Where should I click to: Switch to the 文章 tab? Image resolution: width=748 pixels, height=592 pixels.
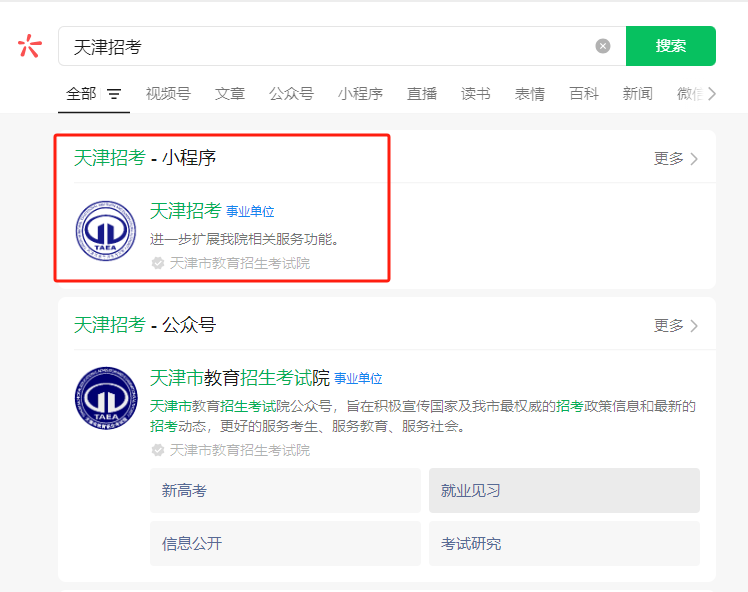pos(229,93)
